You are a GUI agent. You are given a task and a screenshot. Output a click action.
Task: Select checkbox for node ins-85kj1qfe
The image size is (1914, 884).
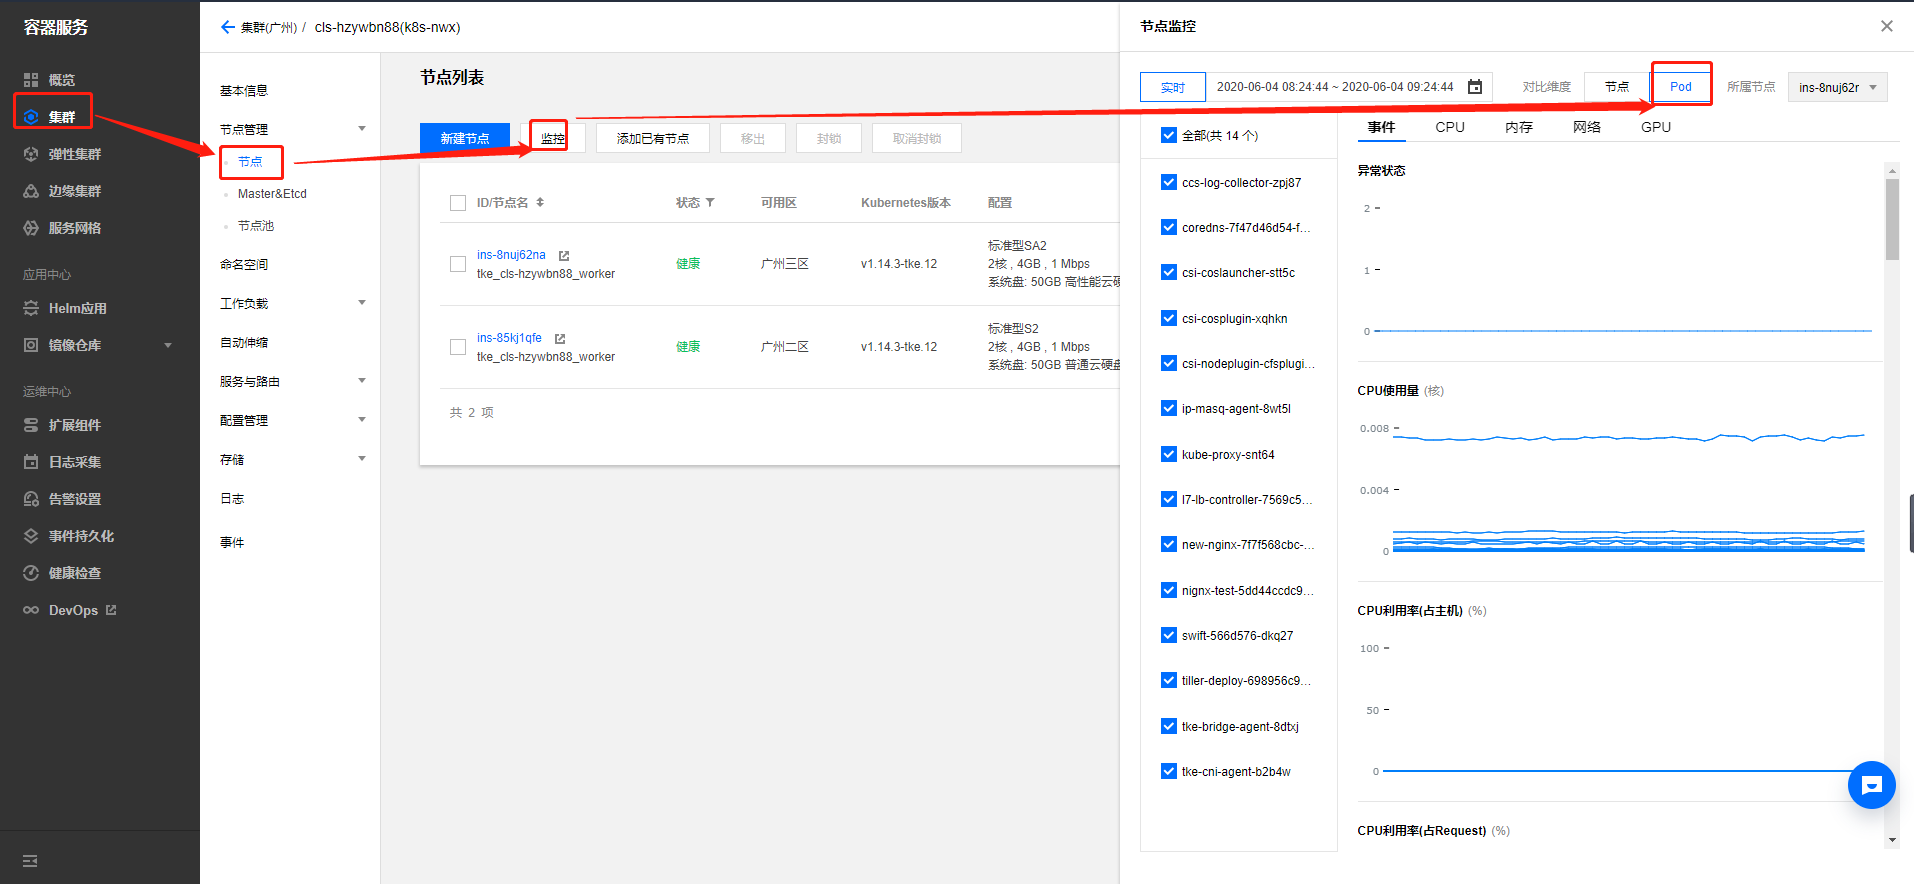(458, 347)
